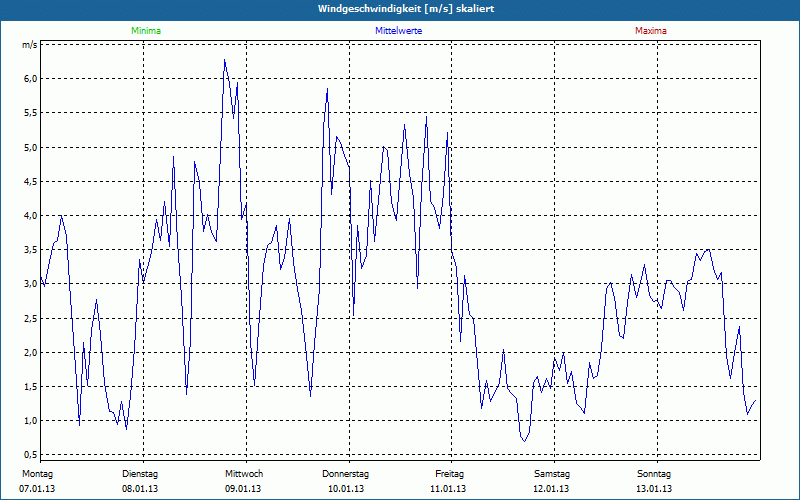Click the date 10.01.13
The image size is (800, 500).
346,489
